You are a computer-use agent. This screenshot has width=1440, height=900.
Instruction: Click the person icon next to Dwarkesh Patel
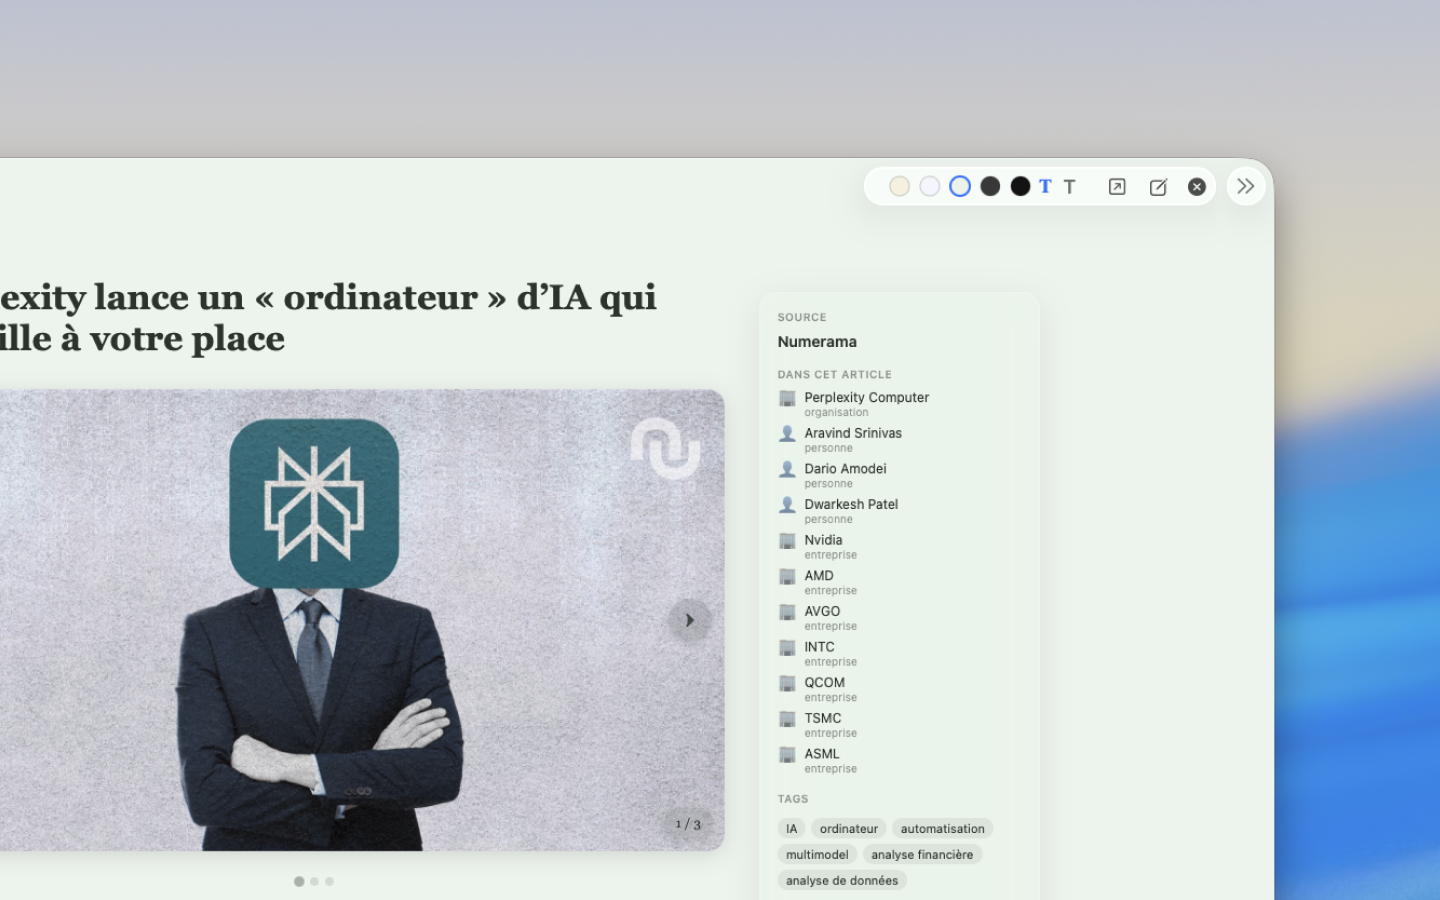point(787,505)
